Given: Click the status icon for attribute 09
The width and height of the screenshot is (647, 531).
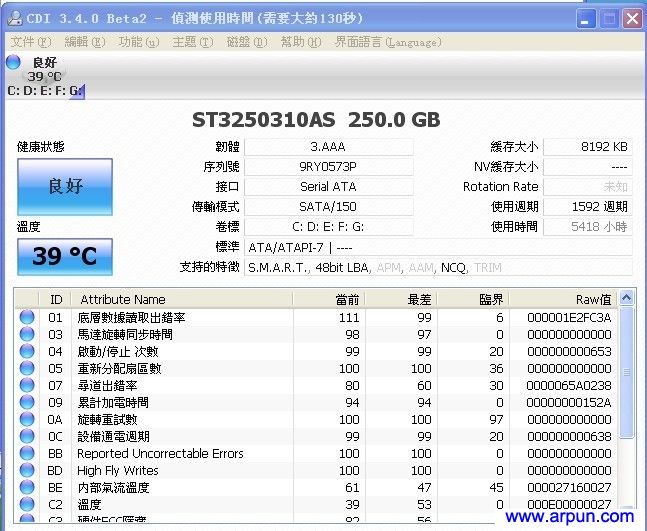Looking at the screenshot, I should point(27,403).
